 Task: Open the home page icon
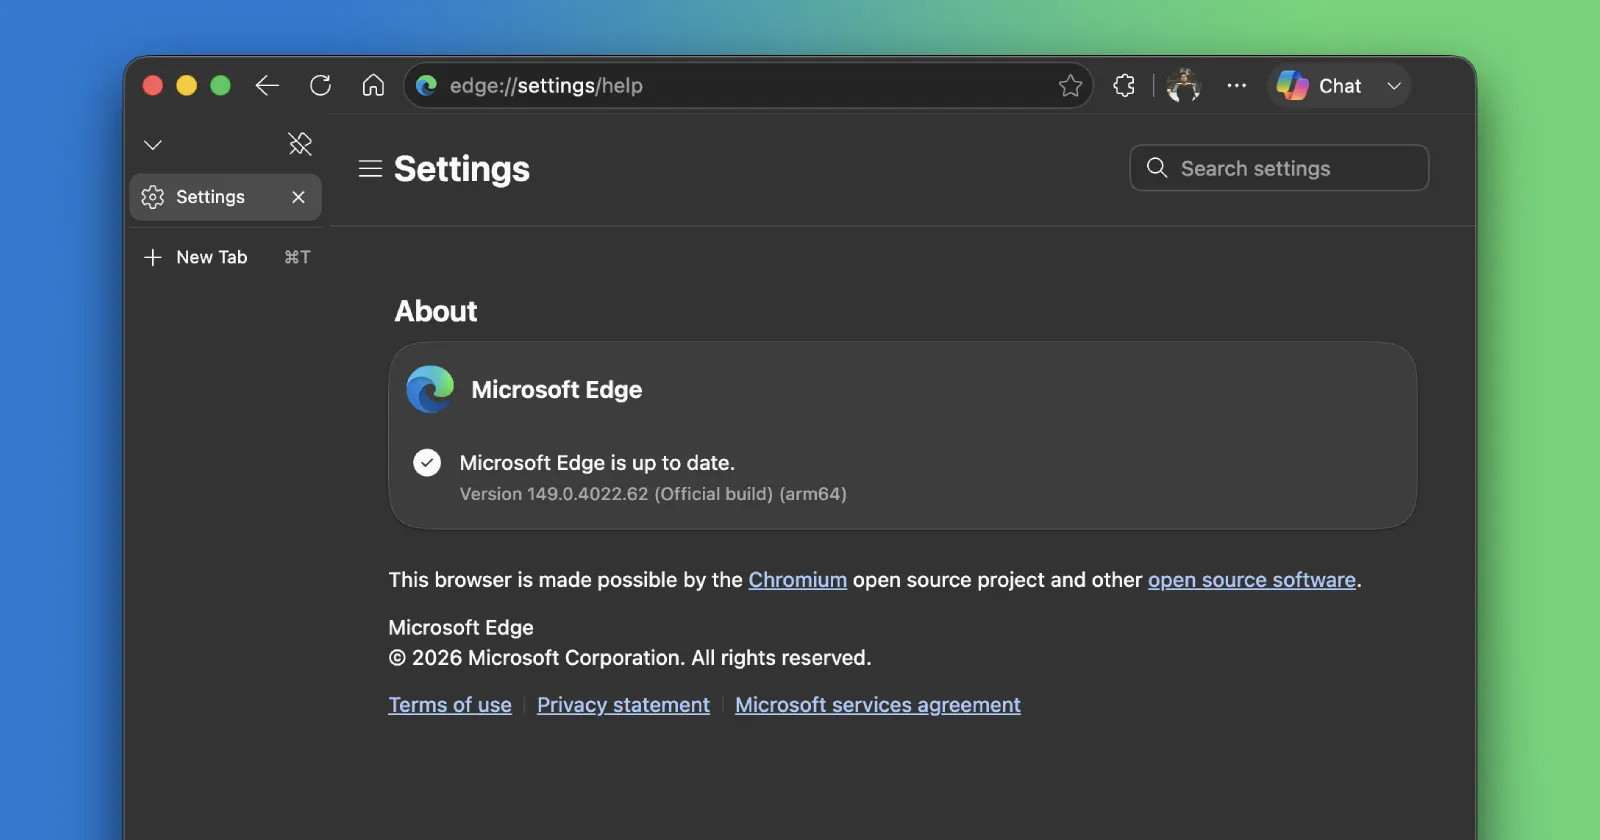pos(373,86)
